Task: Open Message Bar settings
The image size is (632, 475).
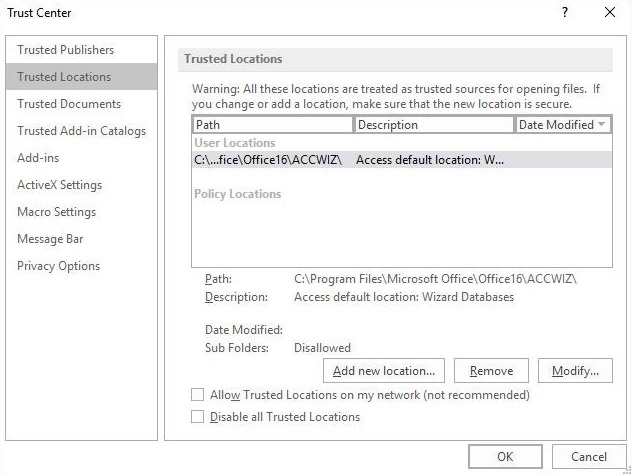Action: tap(50, 239)
